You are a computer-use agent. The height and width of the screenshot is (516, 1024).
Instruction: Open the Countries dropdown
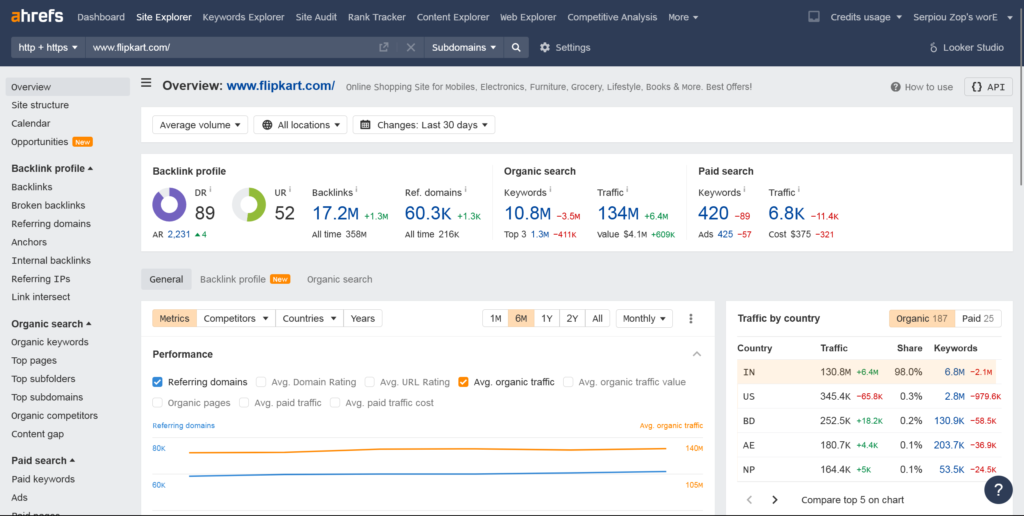[x=310, y=318]
